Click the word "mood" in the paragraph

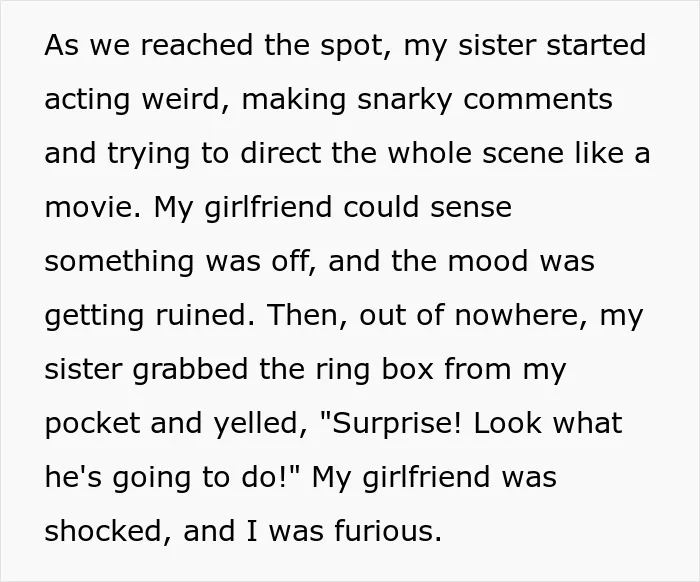(x=488, y=261)
